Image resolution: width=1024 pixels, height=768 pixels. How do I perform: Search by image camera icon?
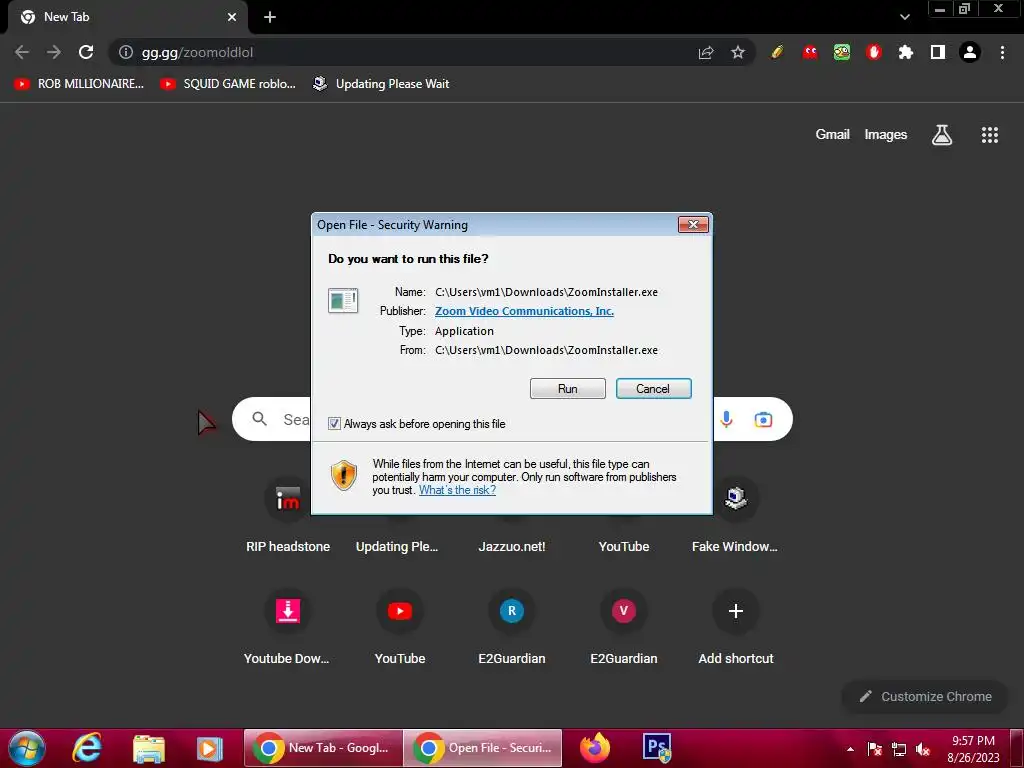pyautogui.click(x=763, y=419)
